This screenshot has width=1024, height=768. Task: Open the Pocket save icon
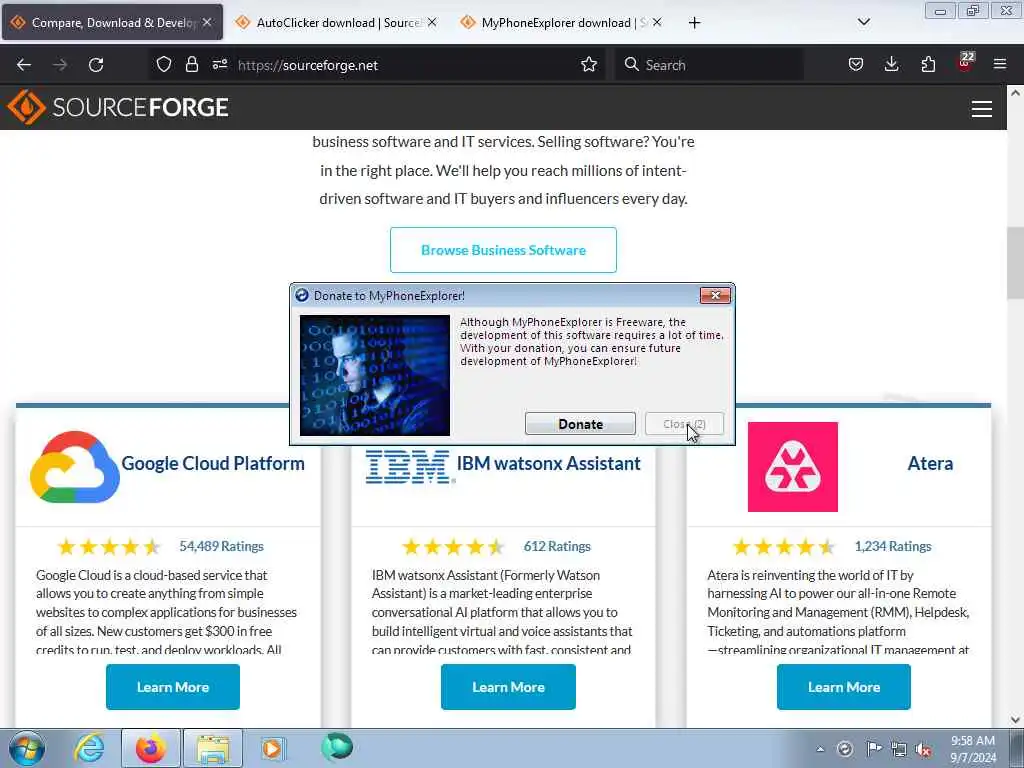[856, 64]
